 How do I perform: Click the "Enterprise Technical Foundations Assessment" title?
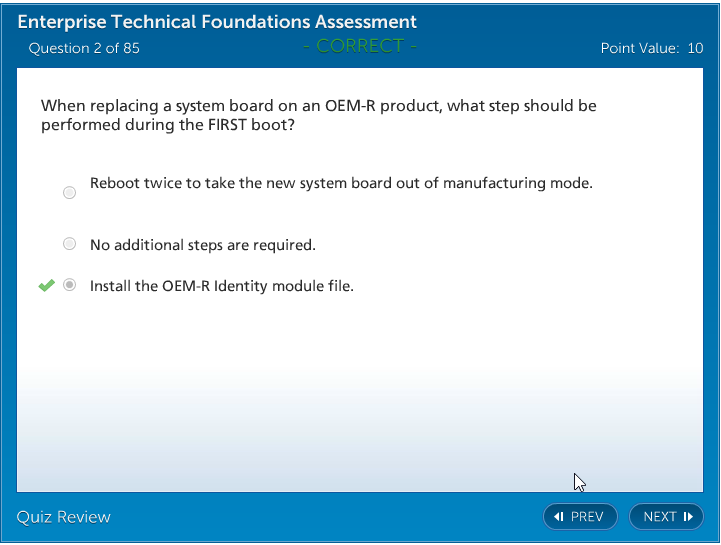(x=217, y=22)
